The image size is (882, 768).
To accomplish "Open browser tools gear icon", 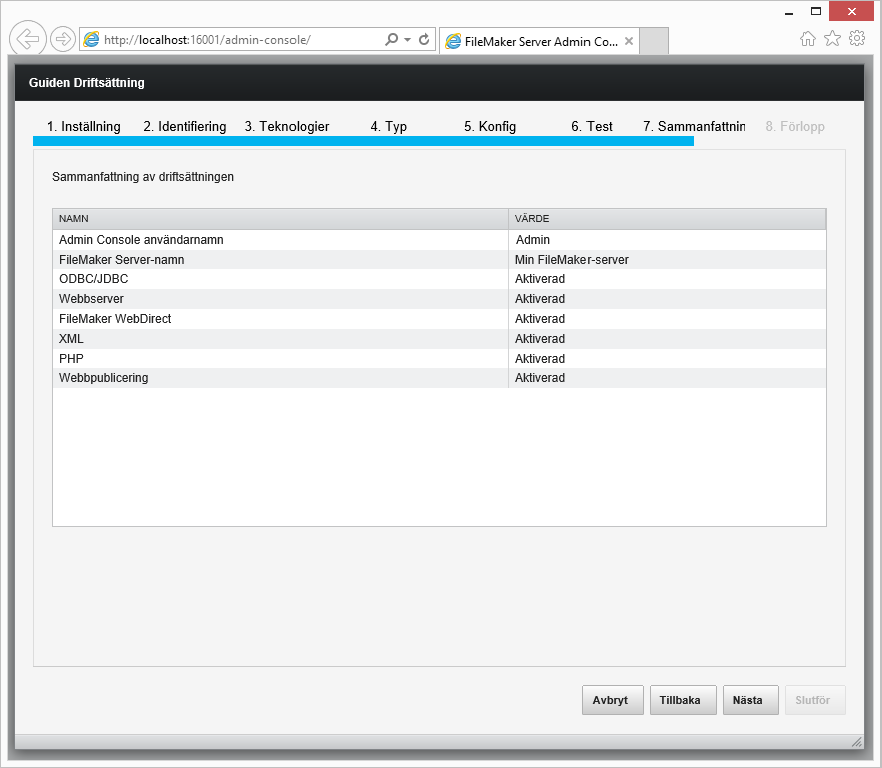I will point(857,39).
